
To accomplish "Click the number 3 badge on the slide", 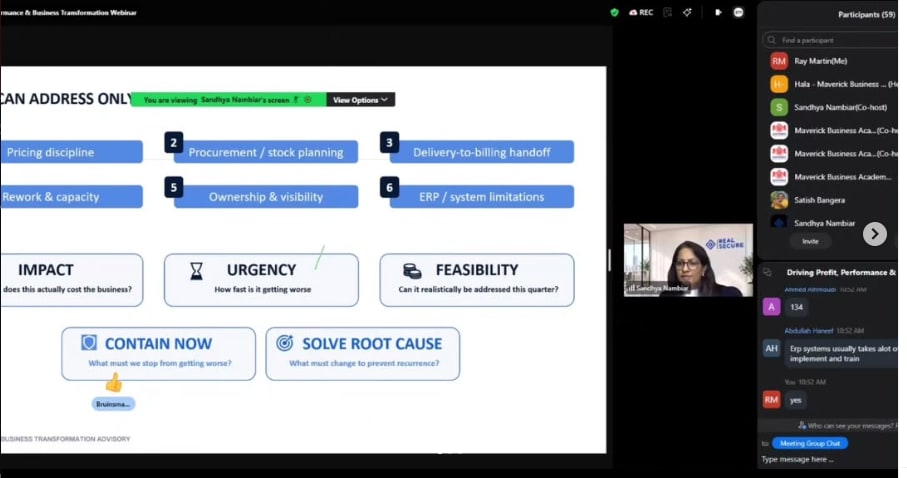I will pyautogui.click(x=389, y=142).
